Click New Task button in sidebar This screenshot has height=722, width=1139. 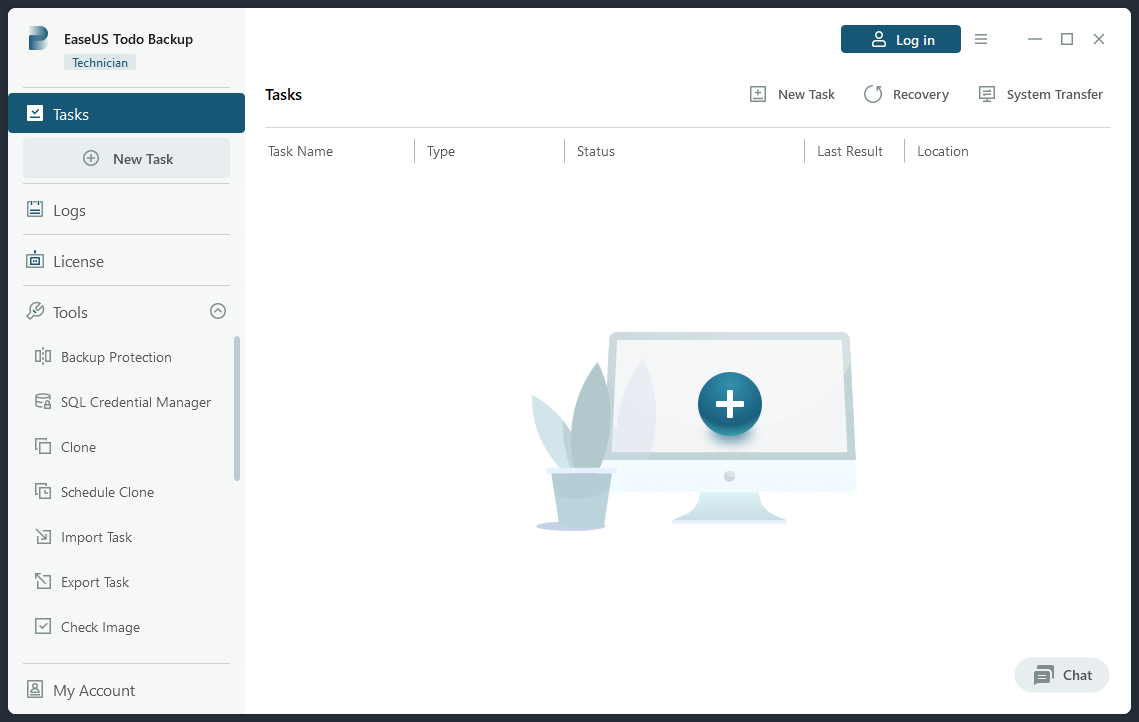pyautogui.click(x=127, y=158)
